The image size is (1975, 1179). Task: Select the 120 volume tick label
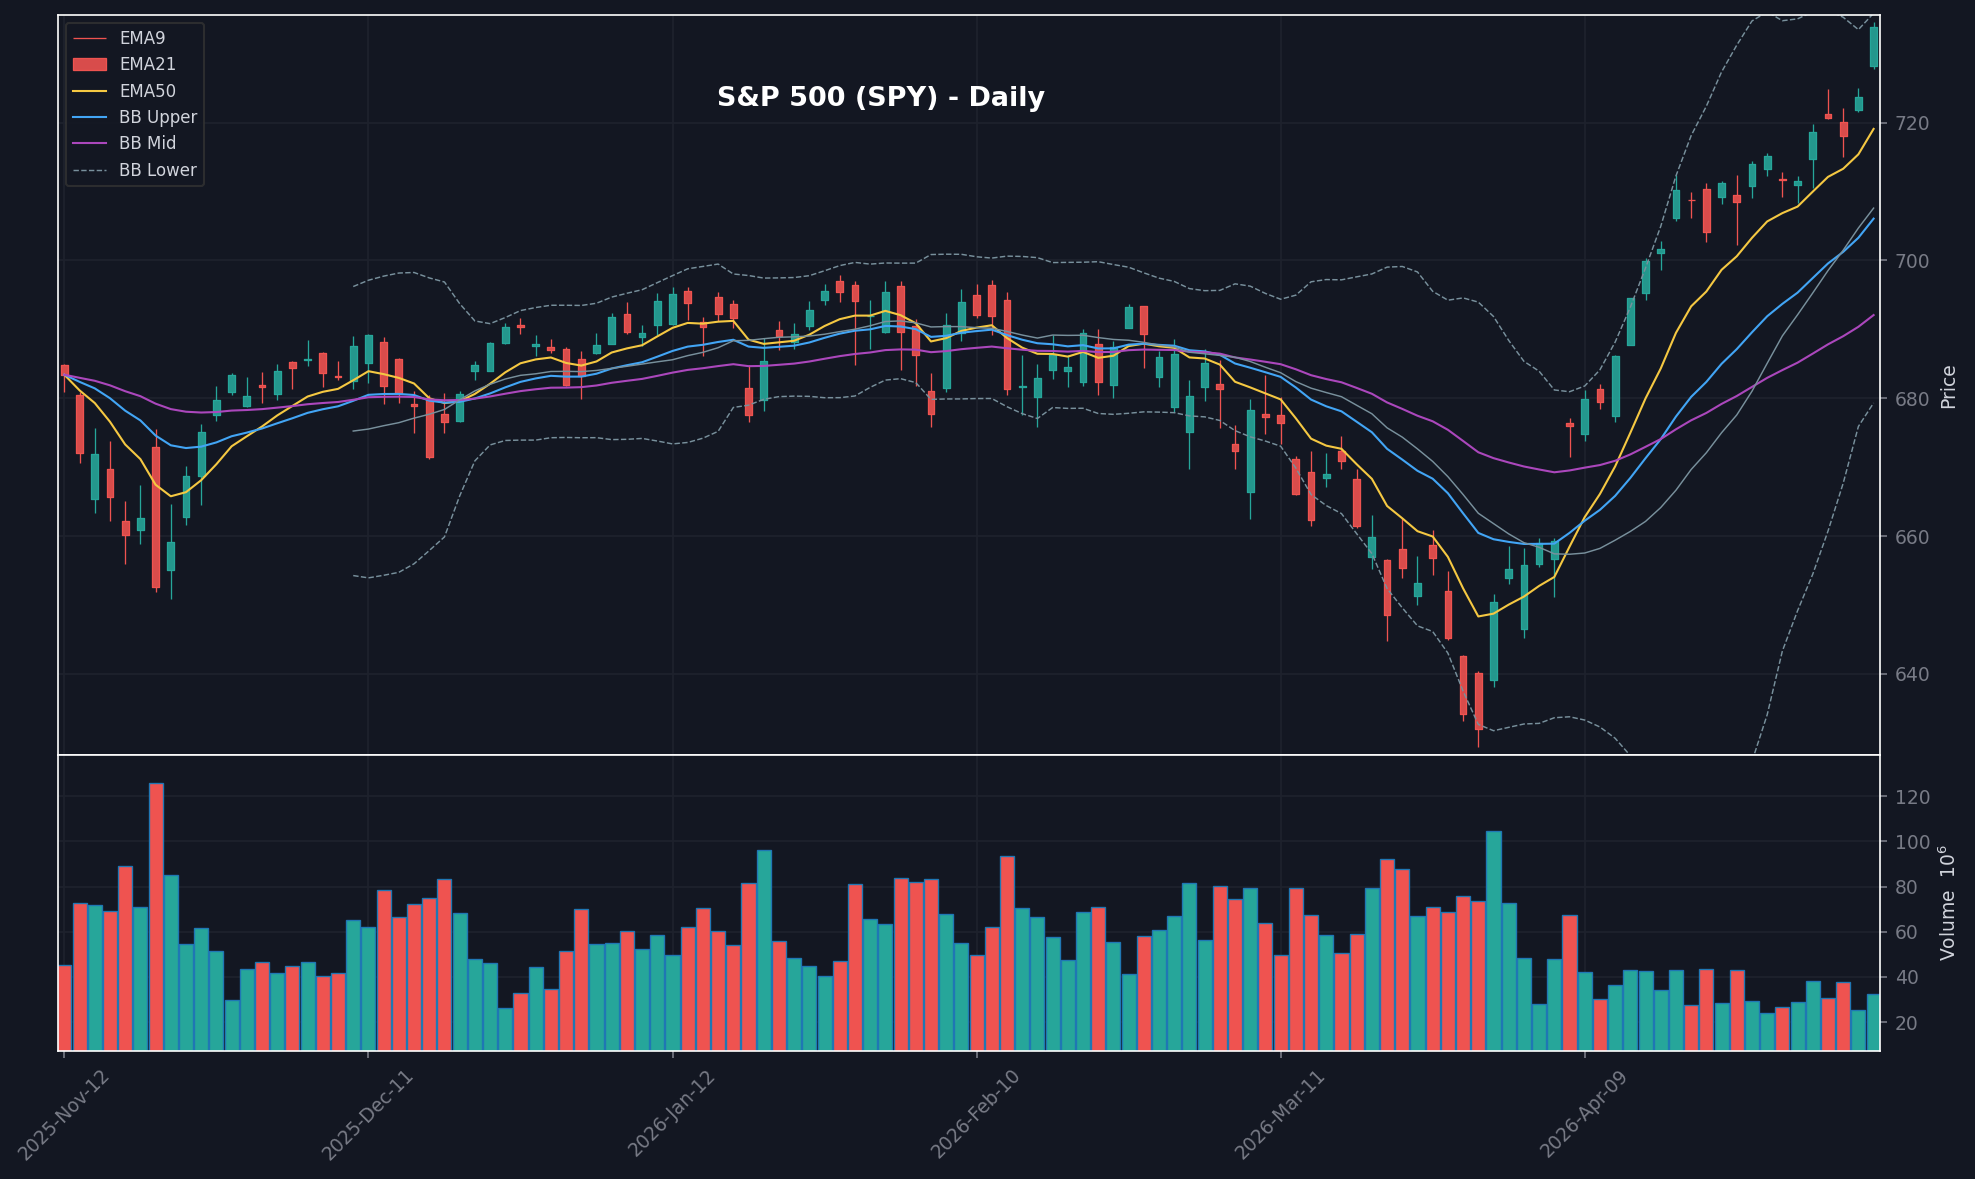1912,797
